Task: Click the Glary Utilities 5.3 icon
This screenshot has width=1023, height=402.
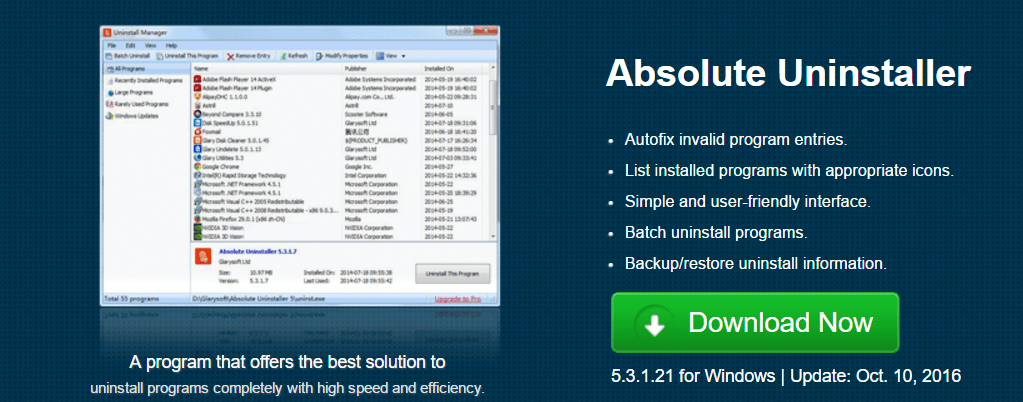Action: [x=197, y=157]
